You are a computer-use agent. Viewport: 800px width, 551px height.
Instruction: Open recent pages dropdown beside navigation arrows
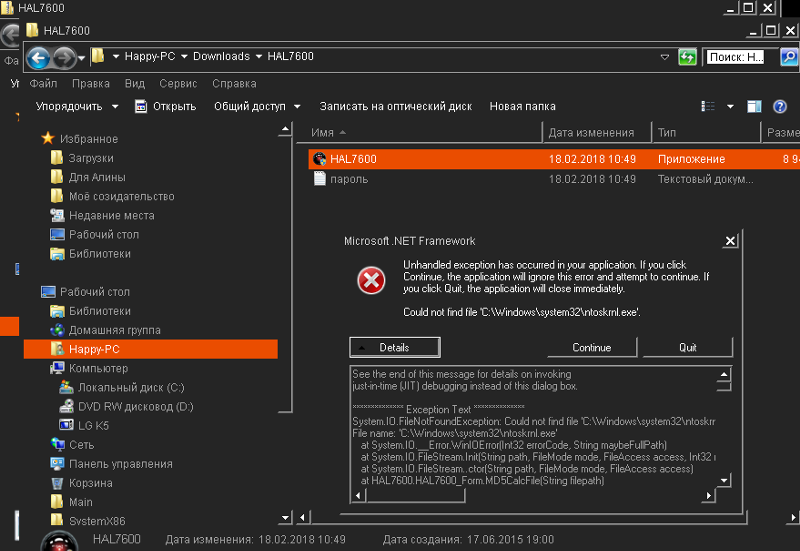pos(82,58)
